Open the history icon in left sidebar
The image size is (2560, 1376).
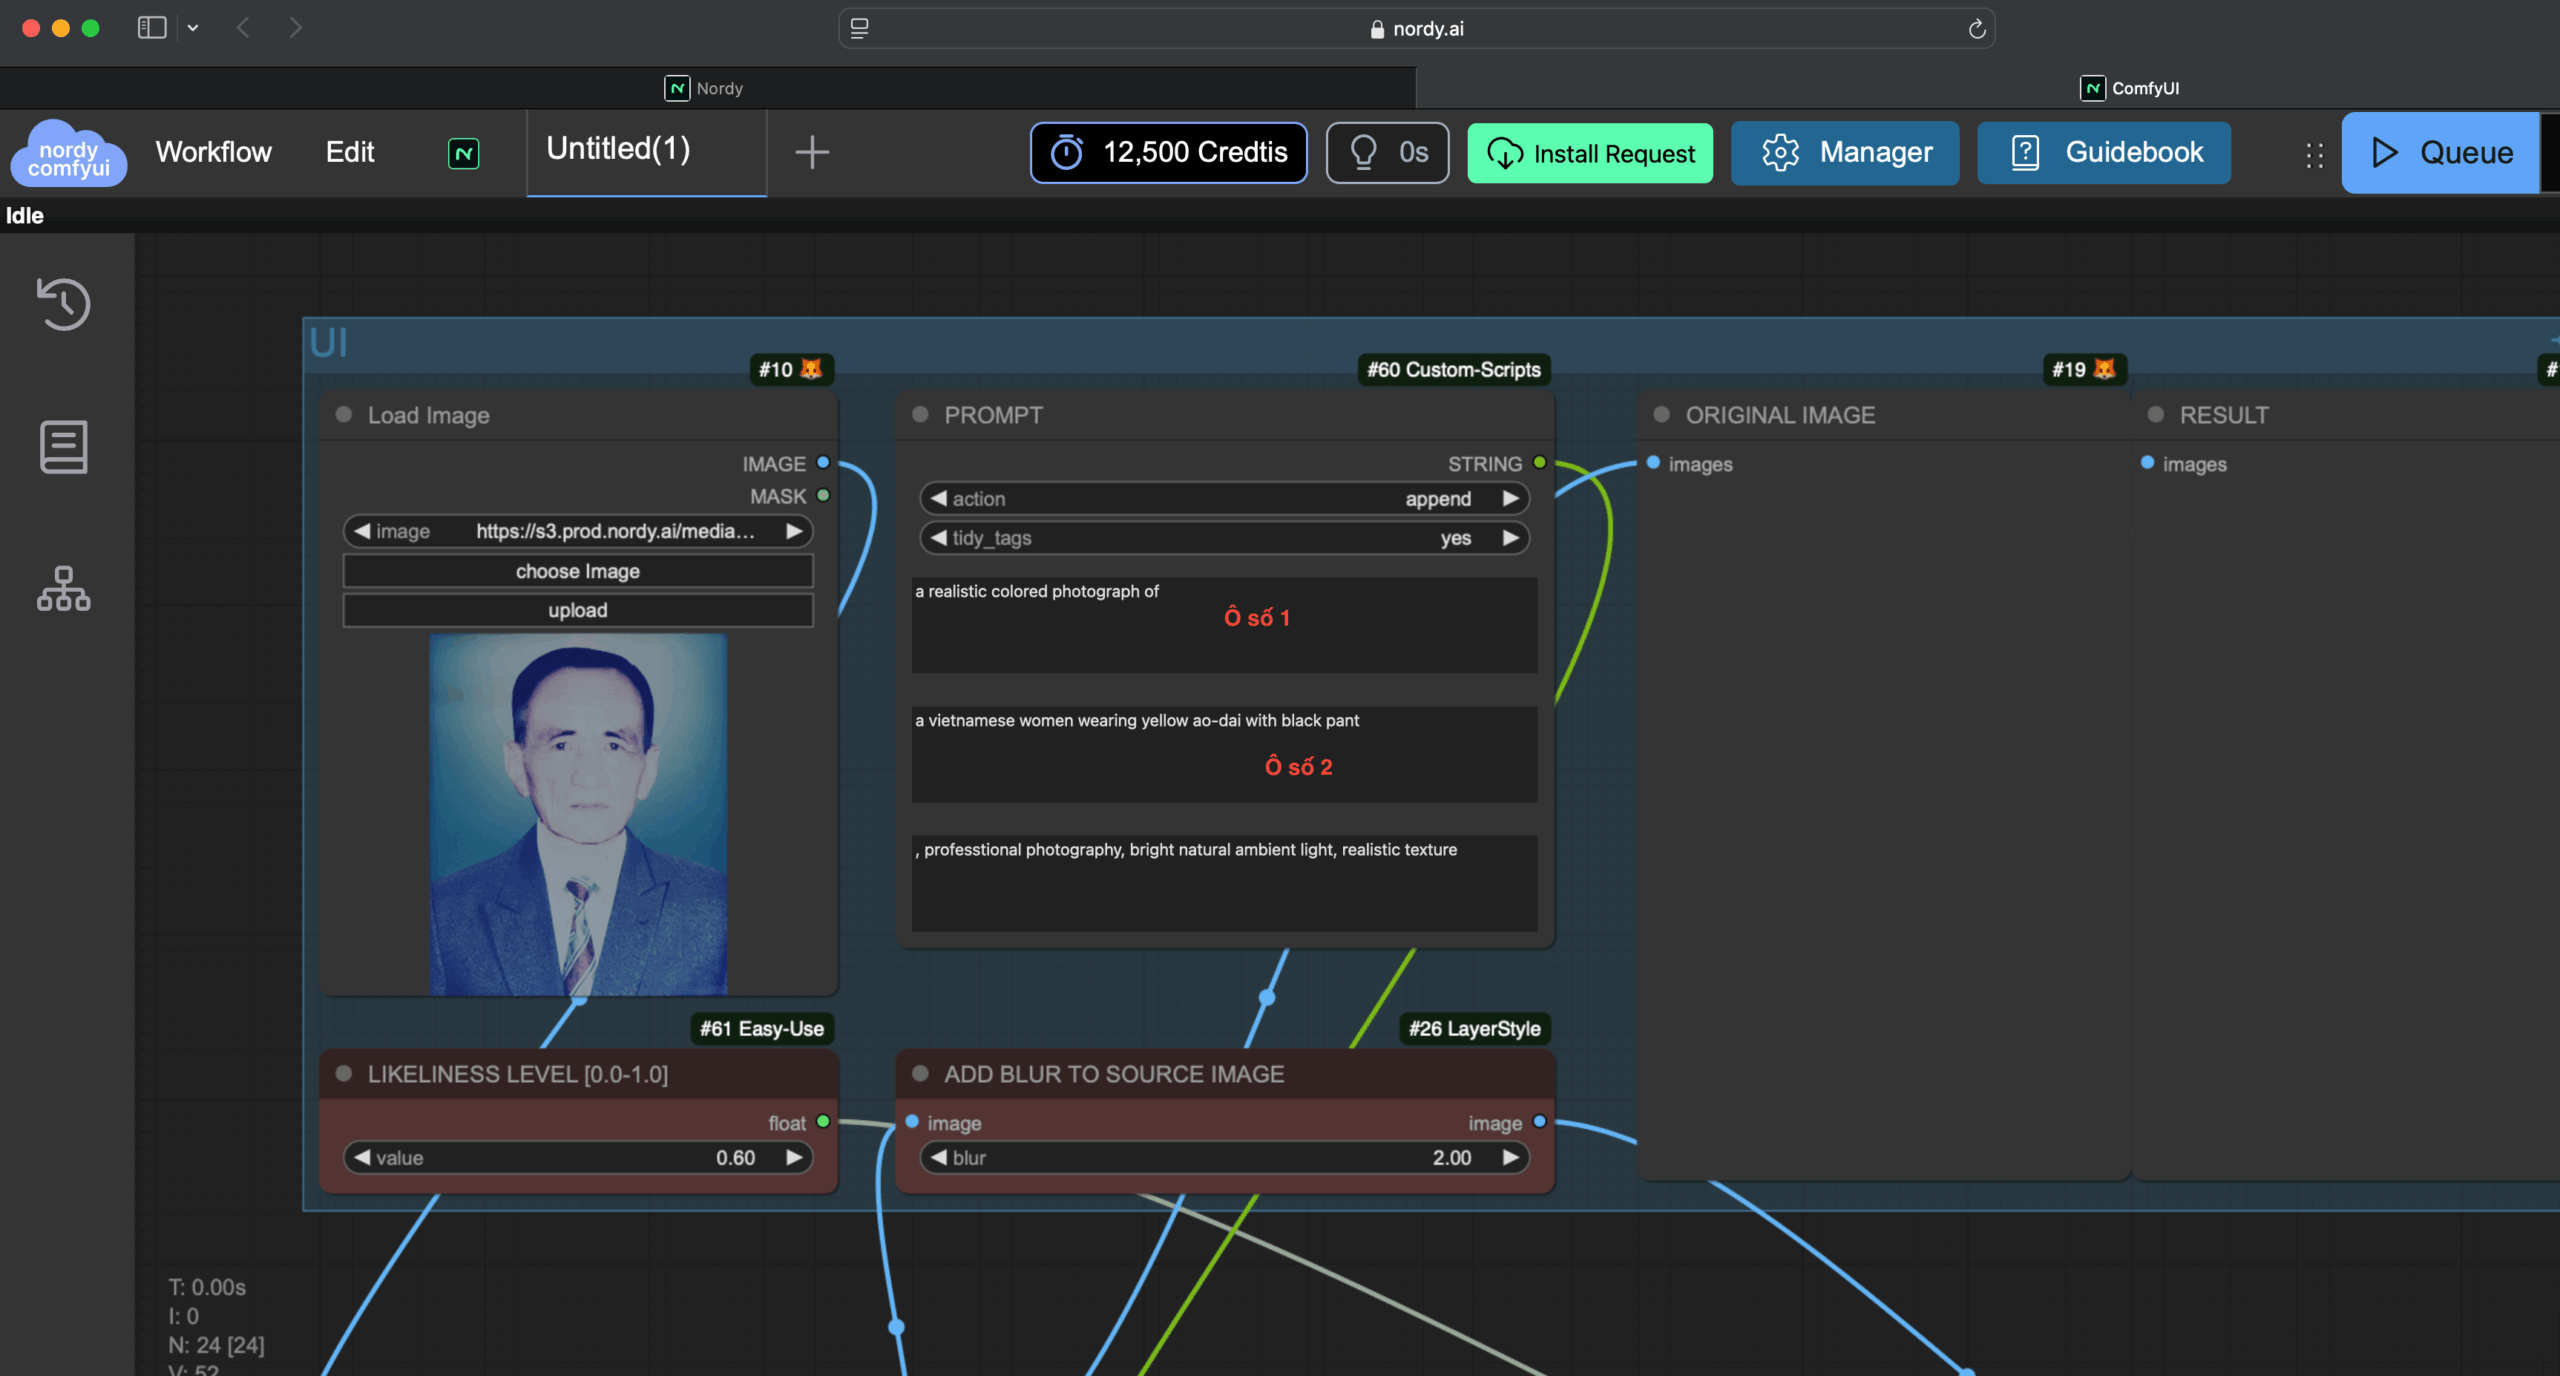pyautogui.click(x=63, y=303)
